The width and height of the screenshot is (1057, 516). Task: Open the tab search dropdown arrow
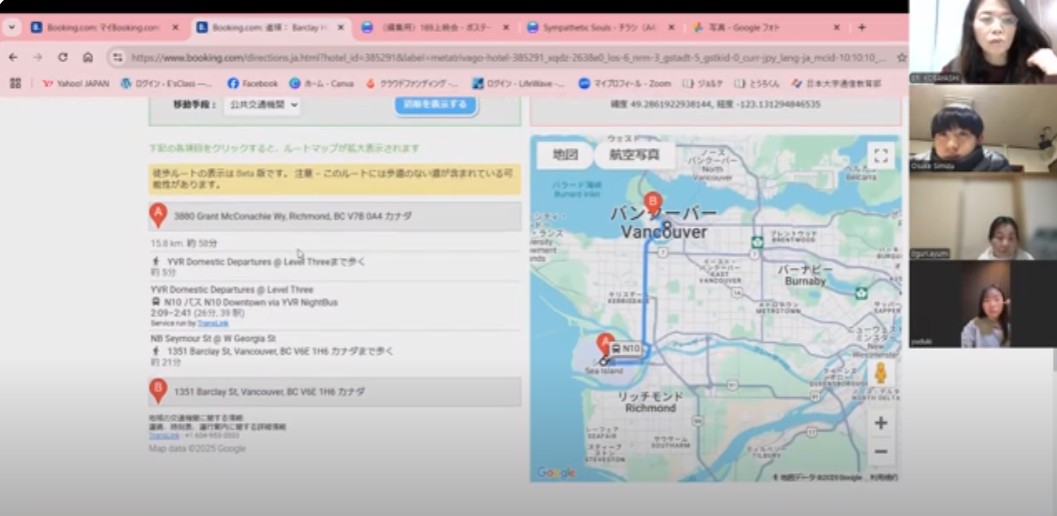12,27
